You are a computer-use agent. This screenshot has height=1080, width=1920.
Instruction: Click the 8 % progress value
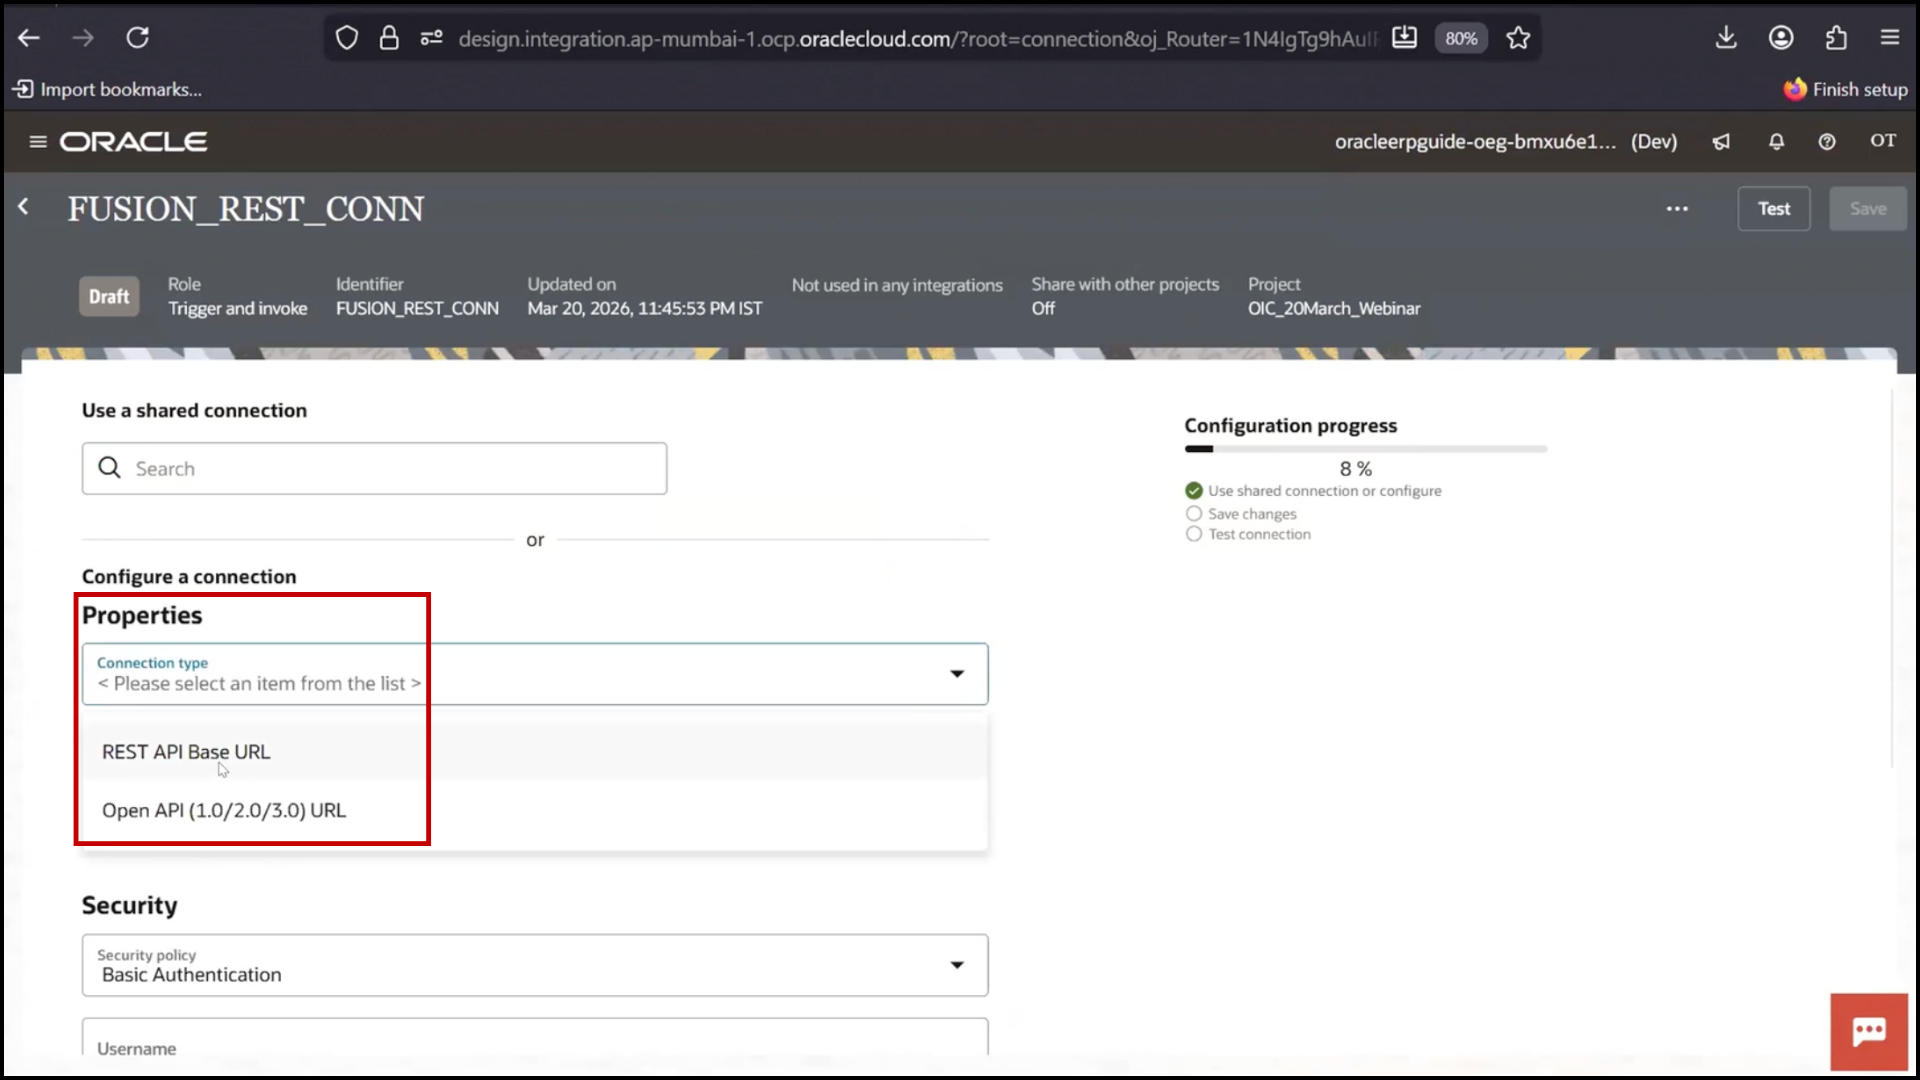tap(1356, 469)
